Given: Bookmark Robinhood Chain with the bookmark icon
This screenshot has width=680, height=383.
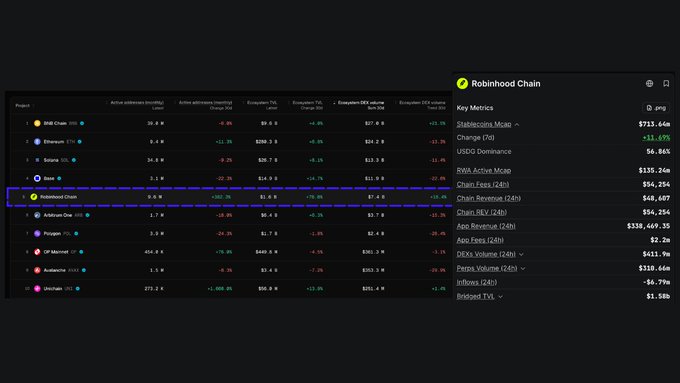Looking at the screenshot, I should point(666,83).
